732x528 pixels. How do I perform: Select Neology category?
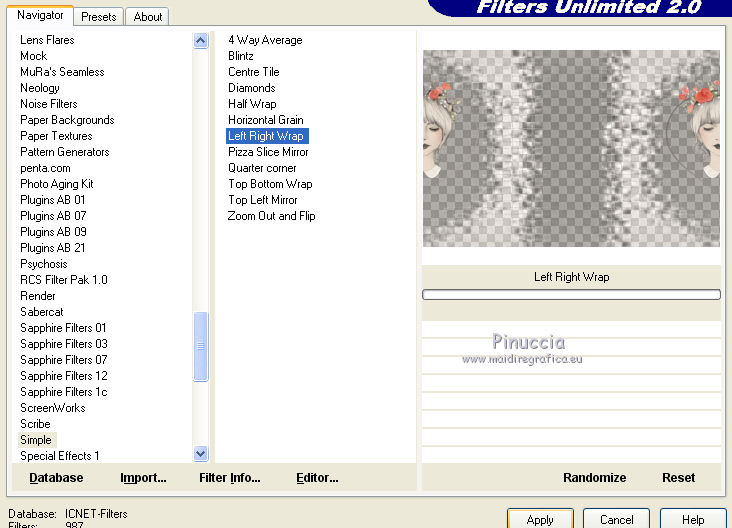40,88
